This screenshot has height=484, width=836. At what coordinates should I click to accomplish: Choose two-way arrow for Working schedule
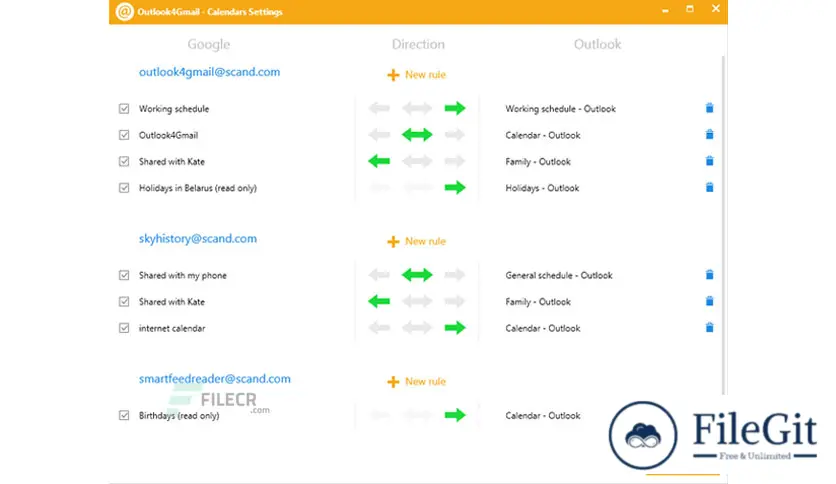(x=417, y=108)
